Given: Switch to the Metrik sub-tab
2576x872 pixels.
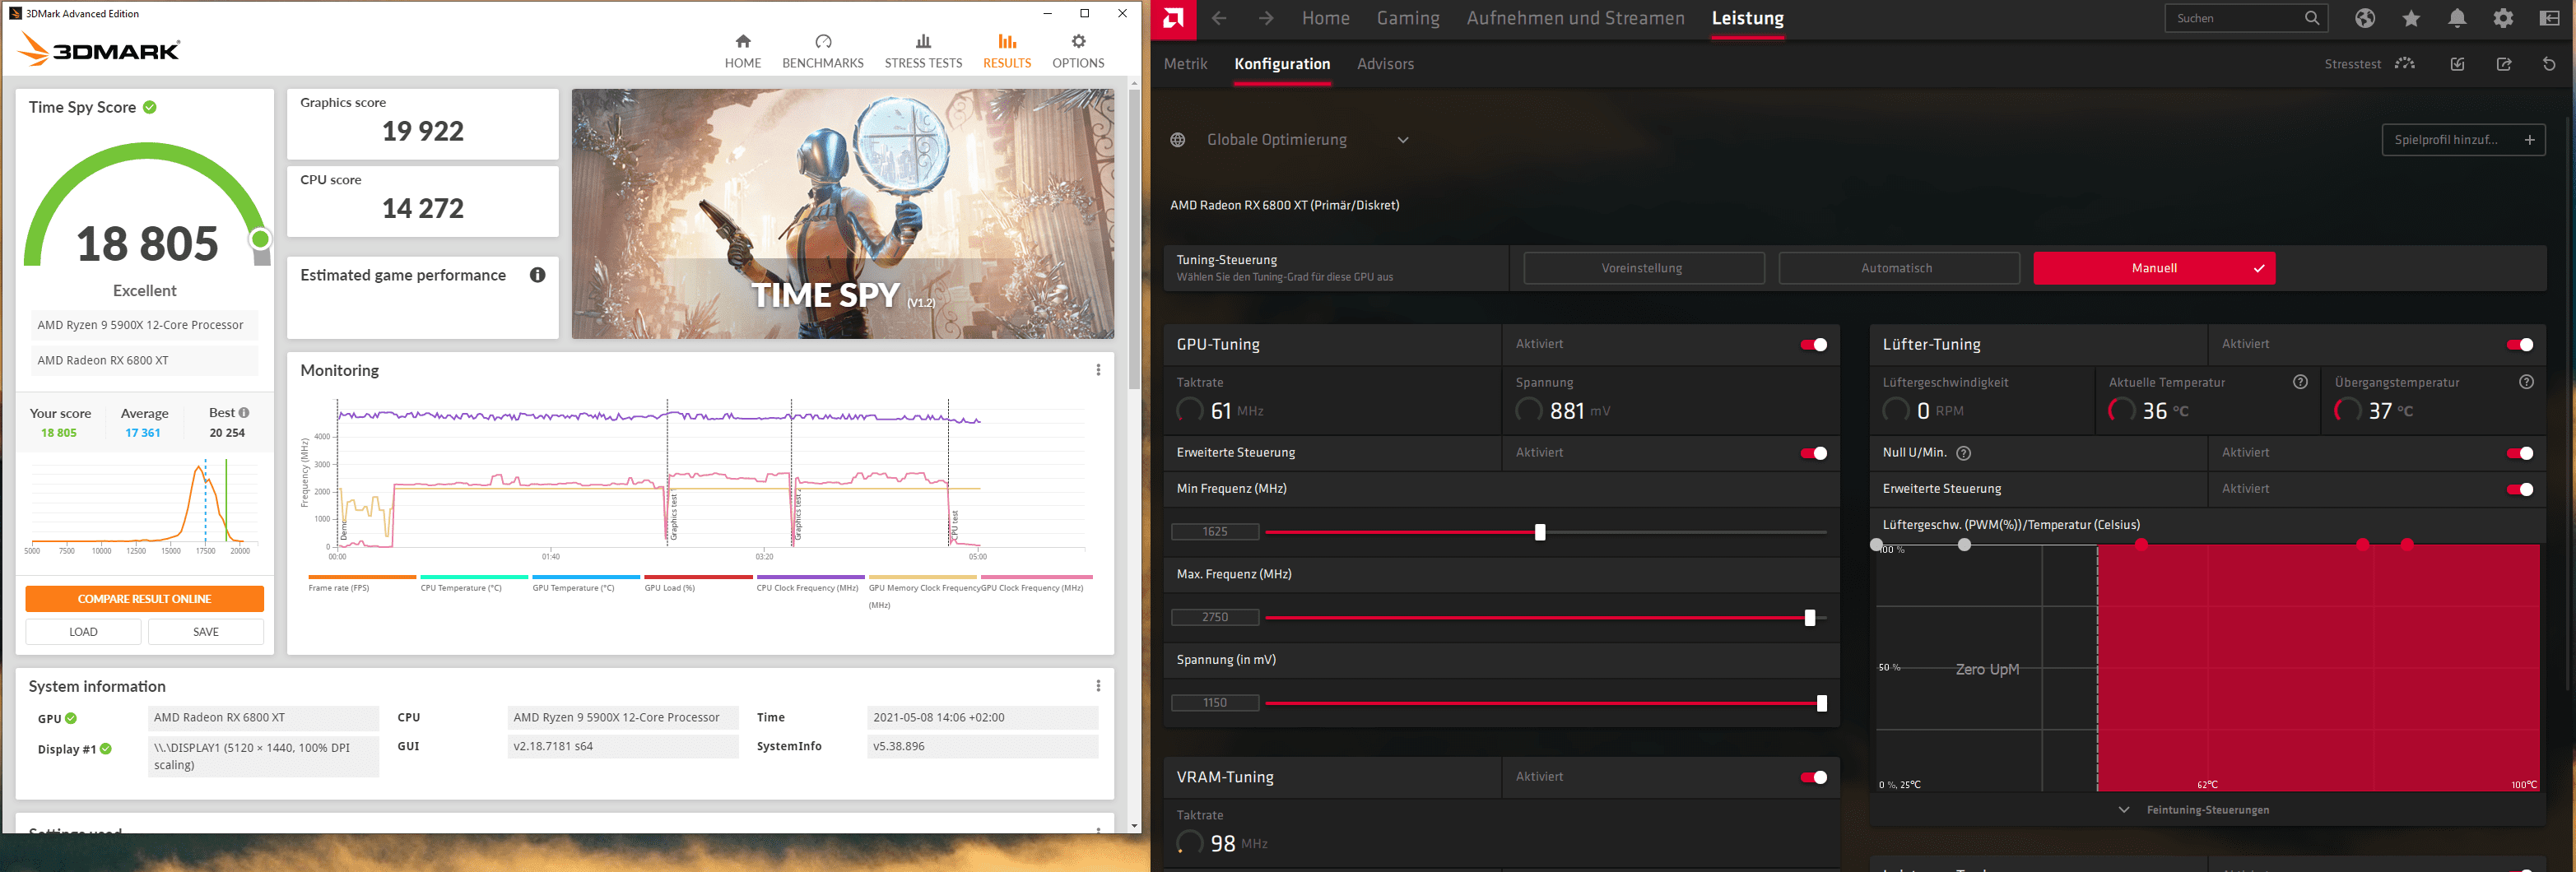Looking at the screenshot, I should (x=1185, y=64).
